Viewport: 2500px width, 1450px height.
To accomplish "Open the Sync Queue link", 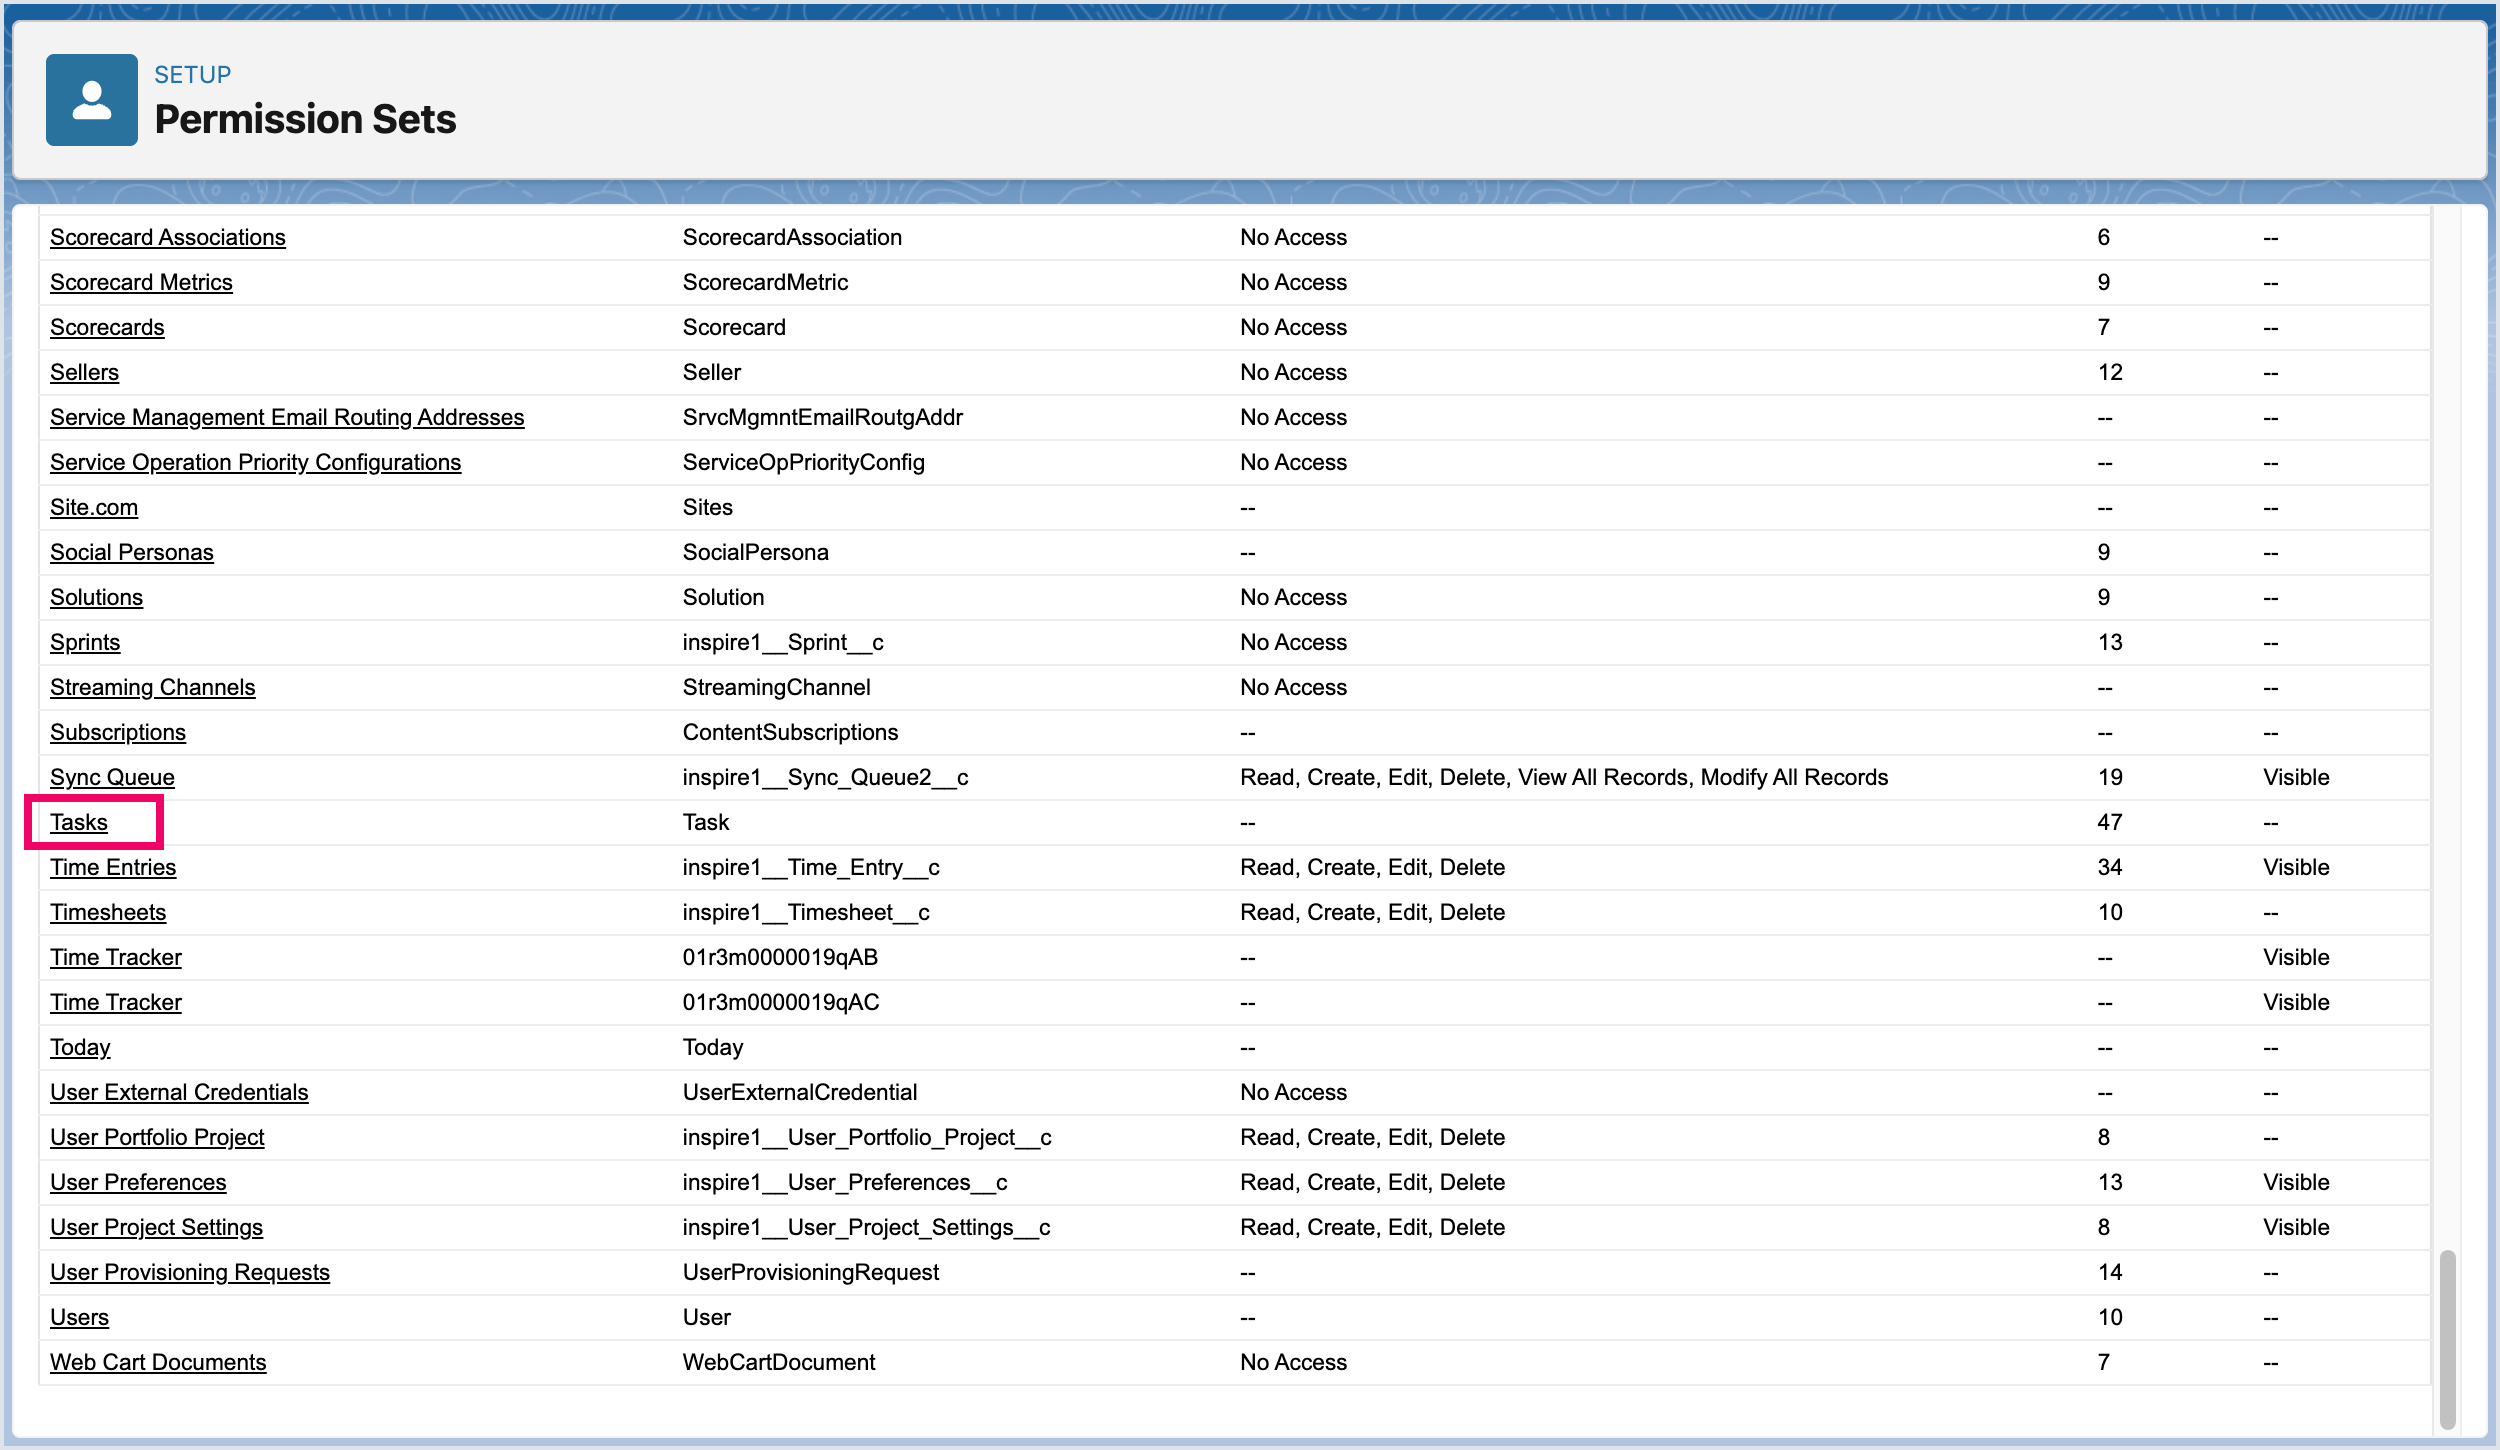I will point(112,777).
